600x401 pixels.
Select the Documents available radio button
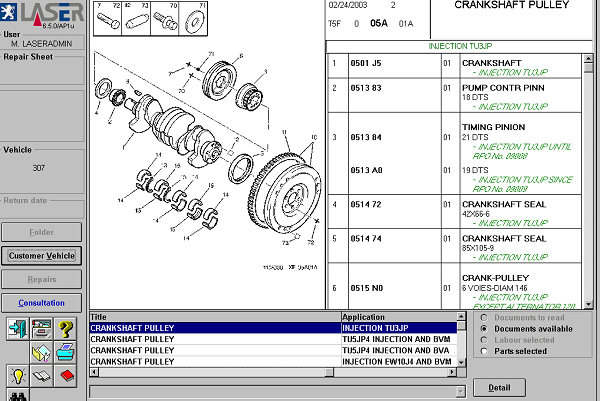(x=484, y=329)
